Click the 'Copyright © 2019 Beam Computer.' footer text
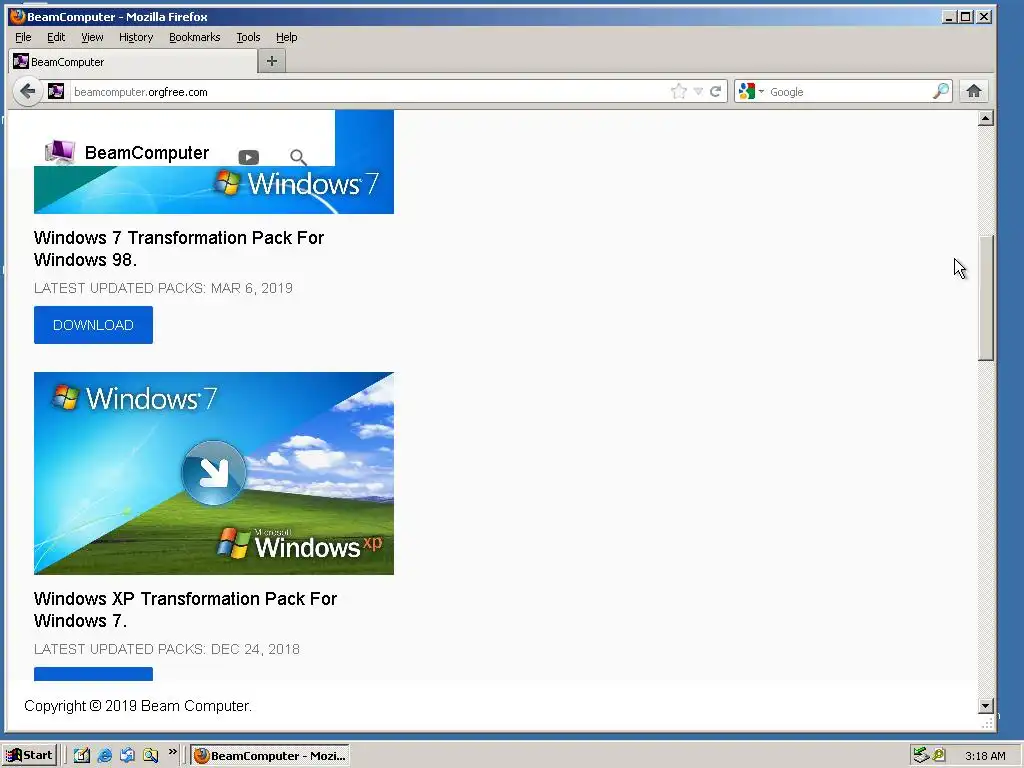The height and width of the screenshot is (768, 1024). 138,706
